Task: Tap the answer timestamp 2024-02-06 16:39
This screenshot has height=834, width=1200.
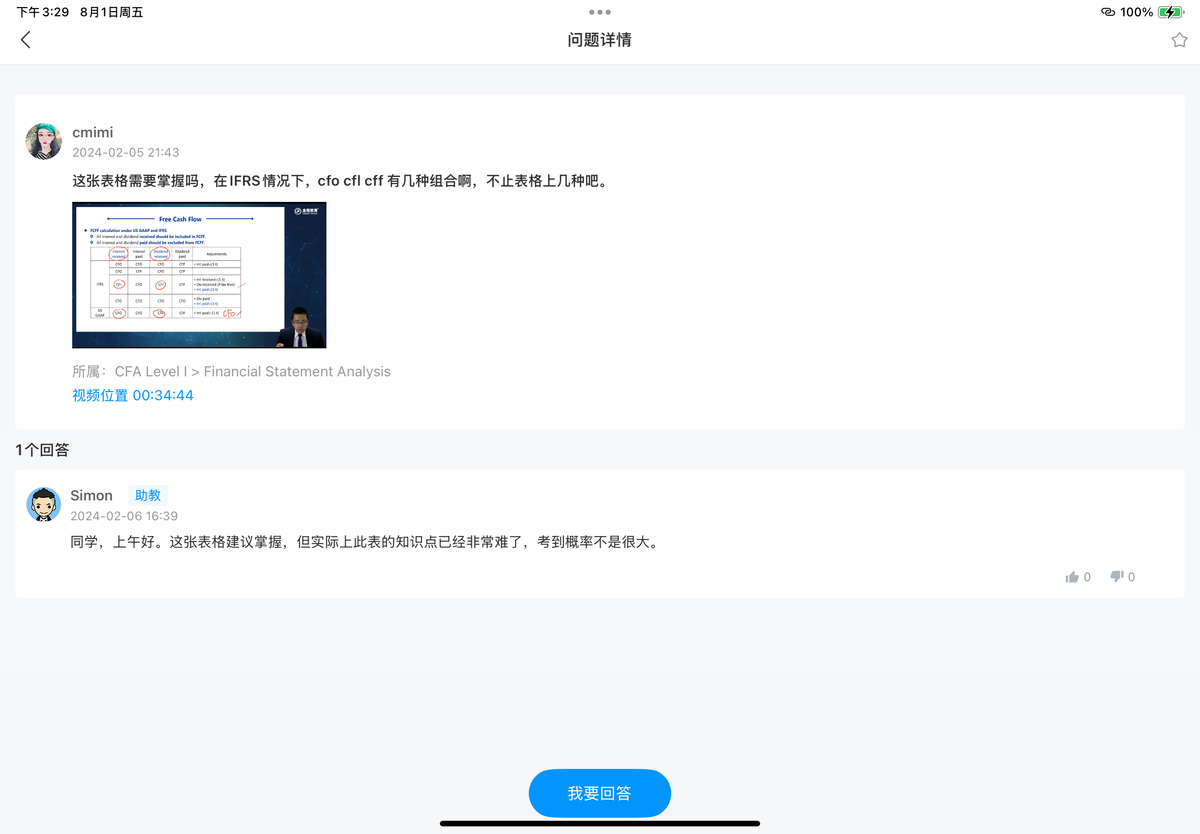Action: pos(124,516)
